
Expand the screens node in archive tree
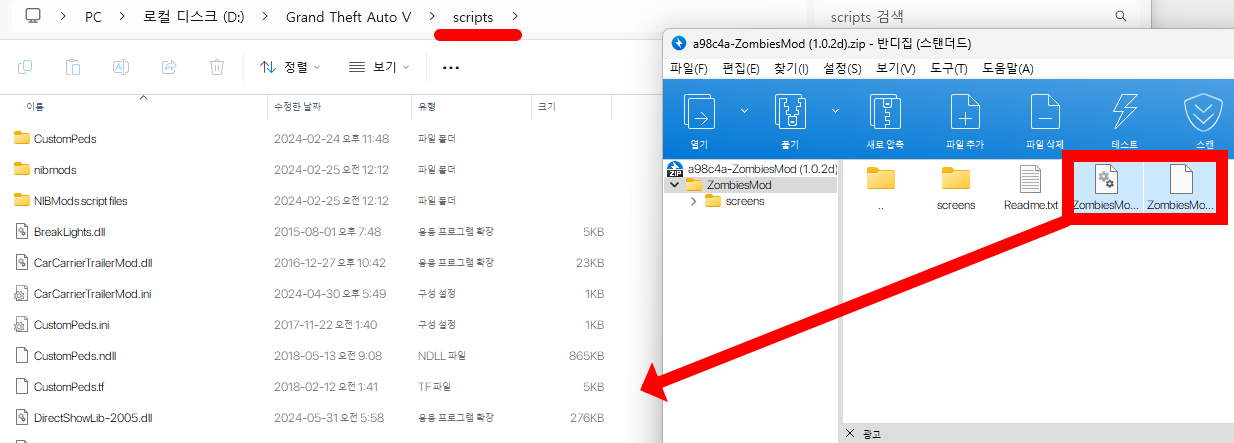tap(694, 201)
